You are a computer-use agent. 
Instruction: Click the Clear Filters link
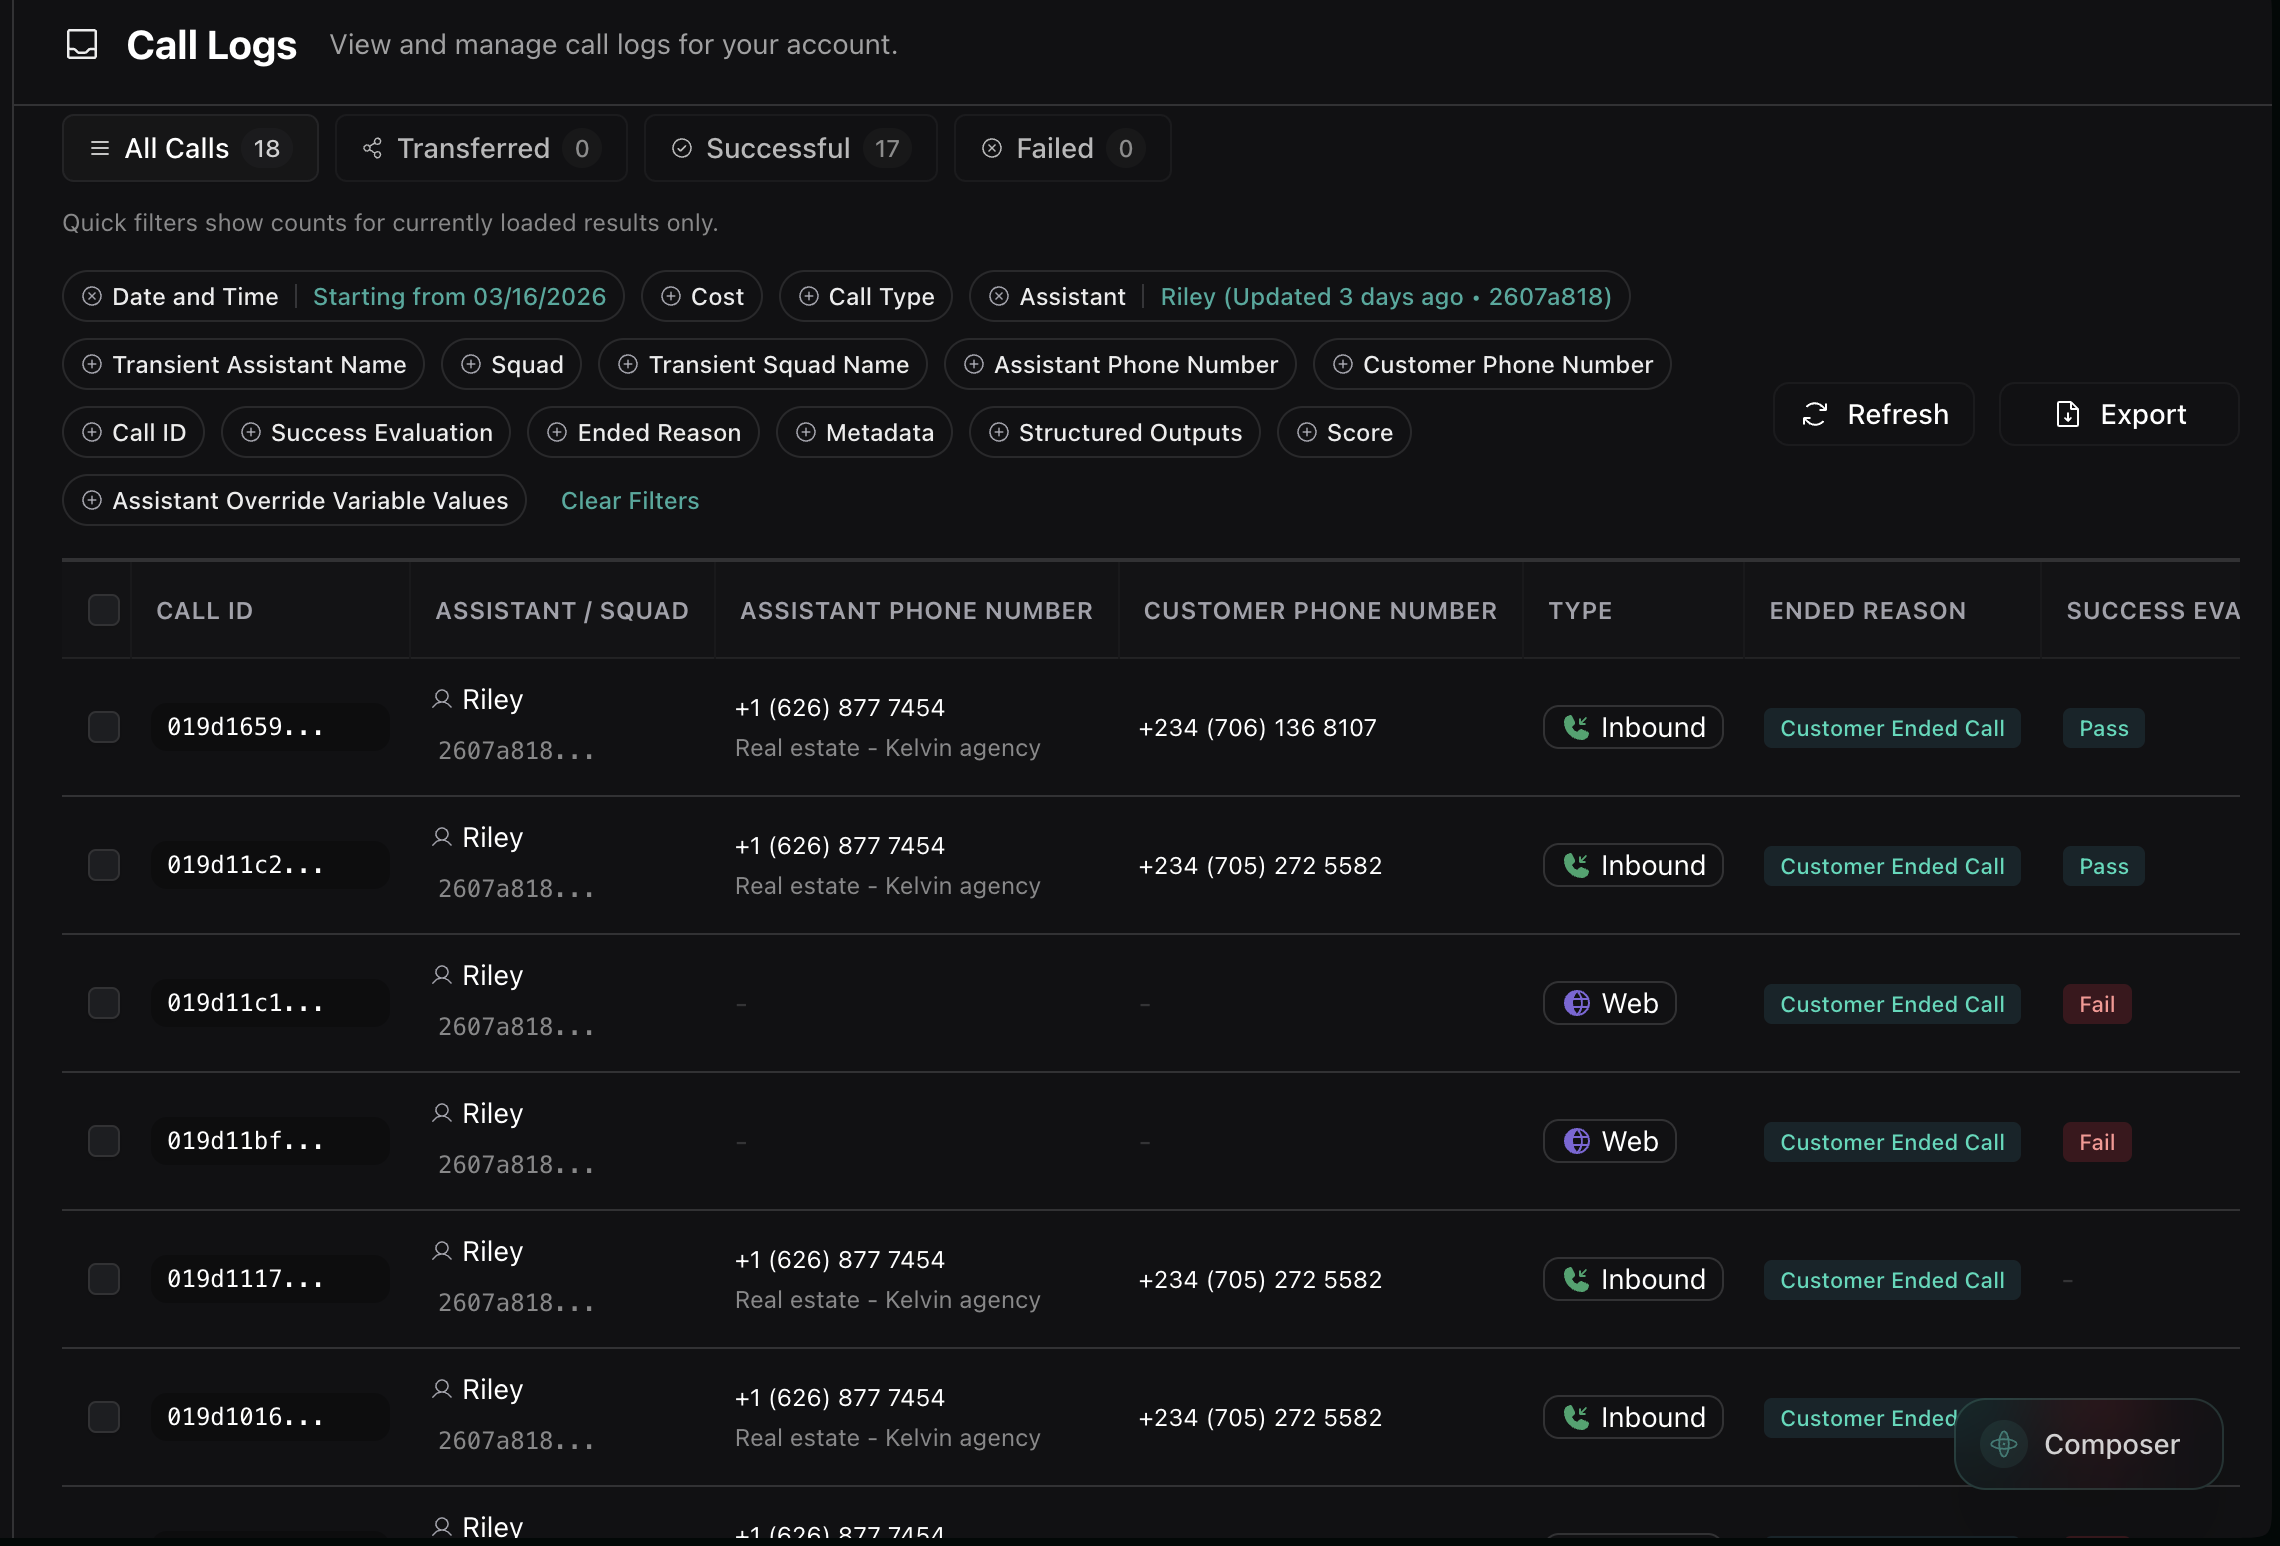630,501
